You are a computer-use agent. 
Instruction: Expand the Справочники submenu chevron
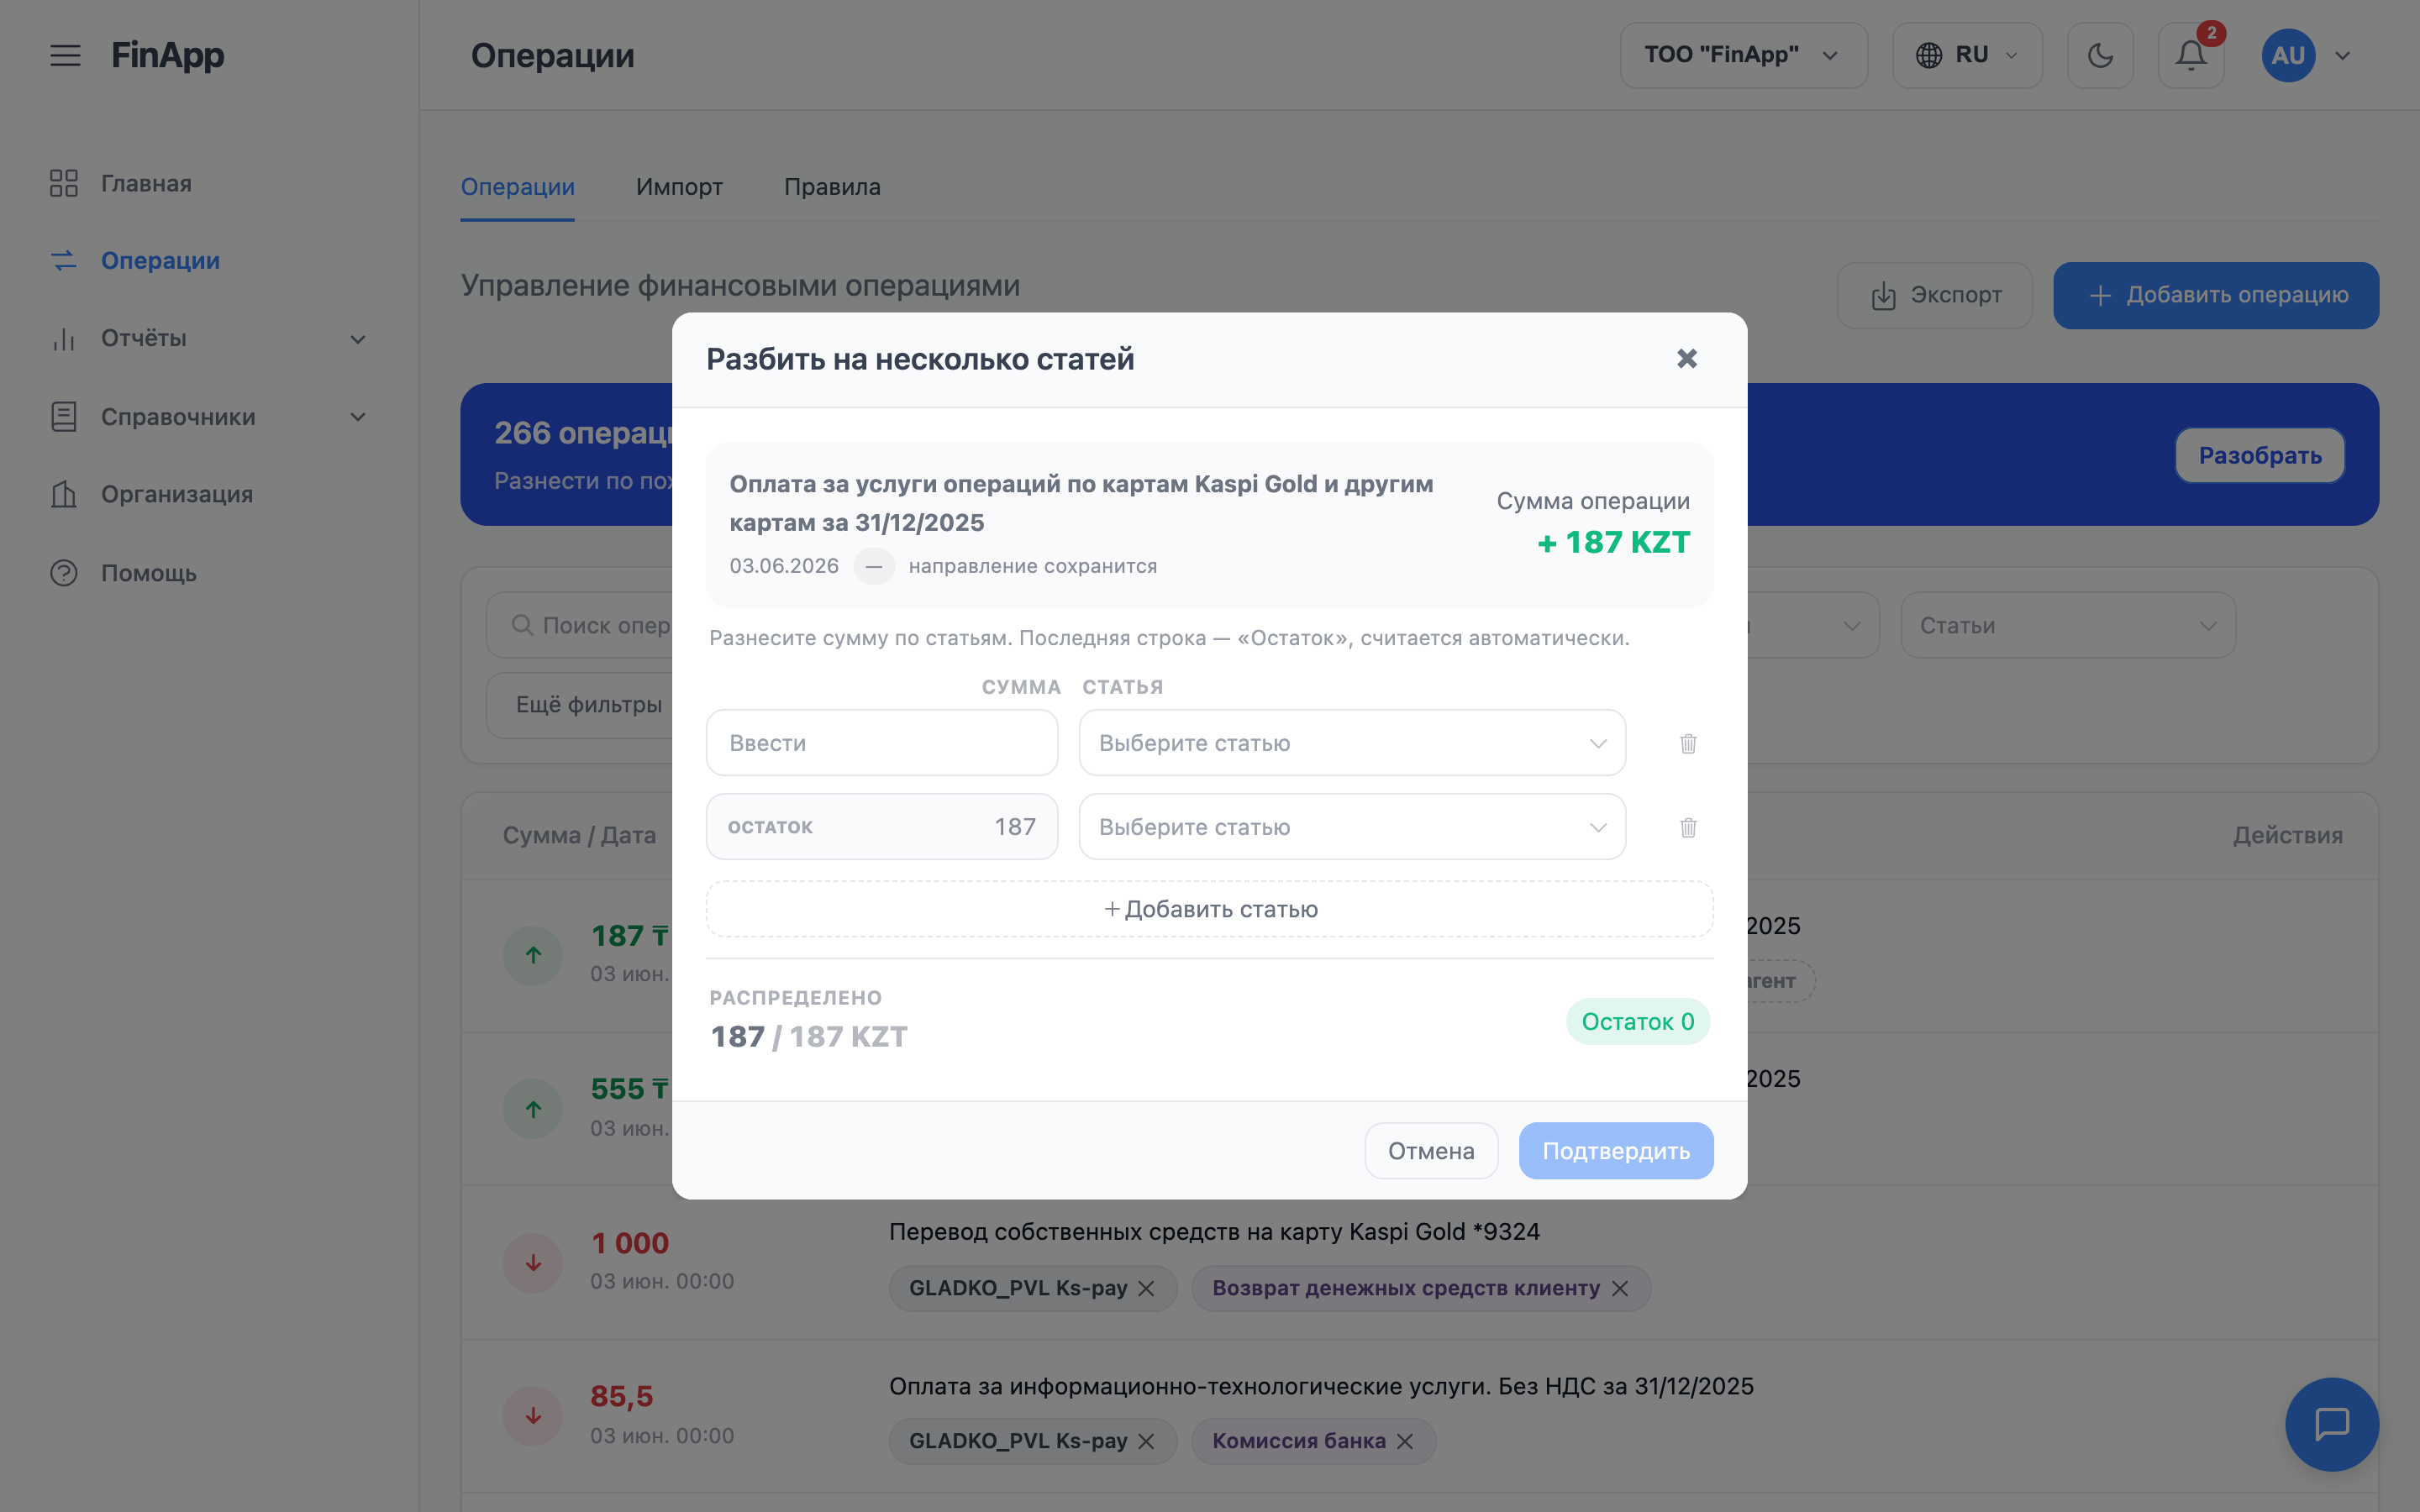pyautogui.click(x=358, y=417)
